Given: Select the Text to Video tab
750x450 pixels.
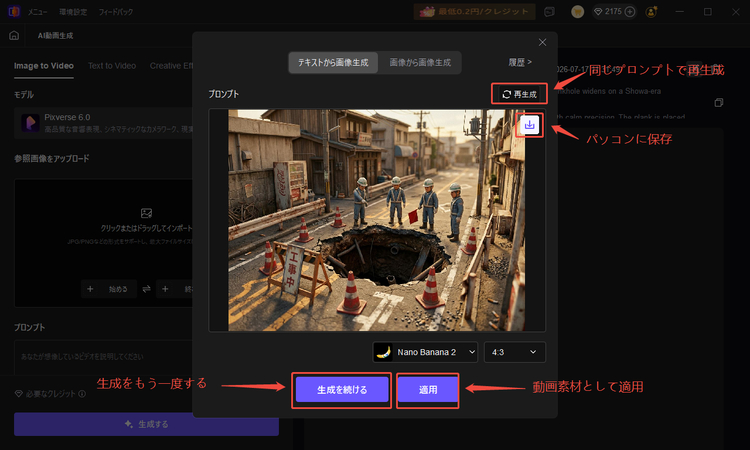Looking at the screenshot, I should pos(112,66).
